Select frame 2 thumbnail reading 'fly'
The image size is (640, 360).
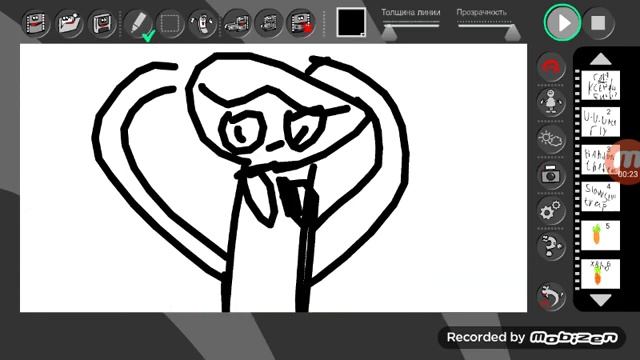point(600,122)
